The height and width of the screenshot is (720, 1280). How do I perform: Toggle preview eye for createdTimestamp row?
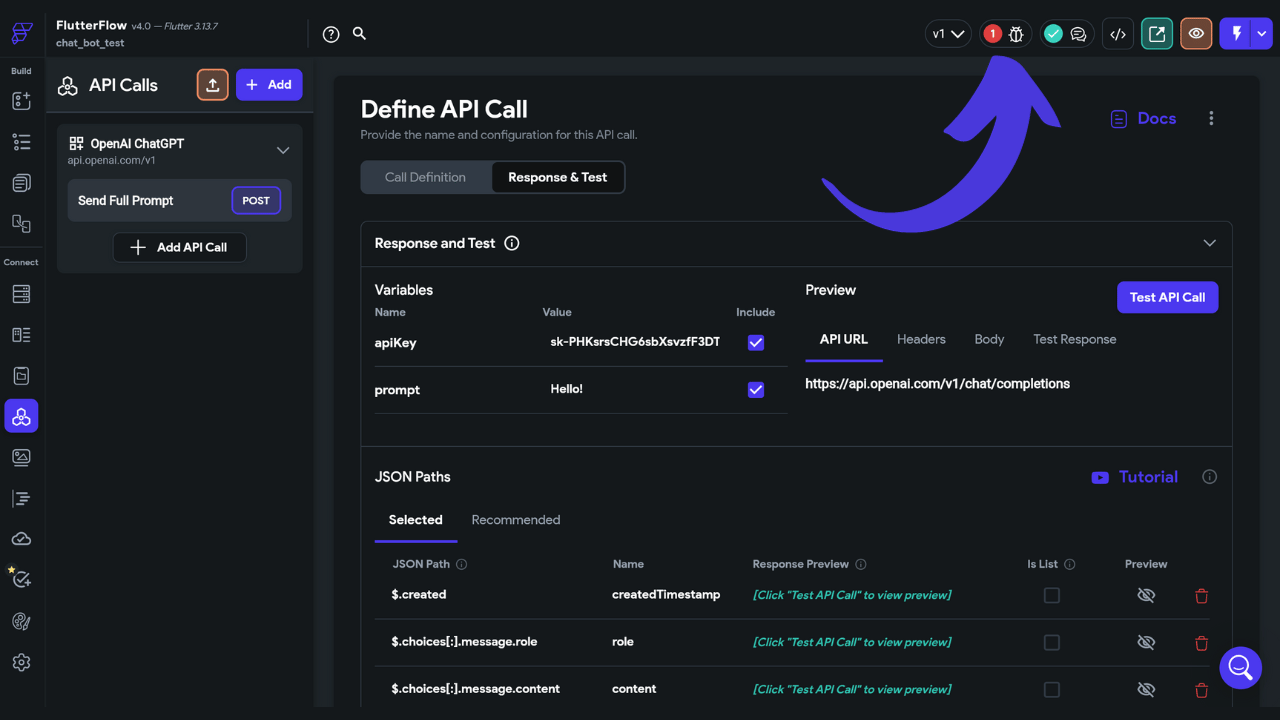[1146, 595]
